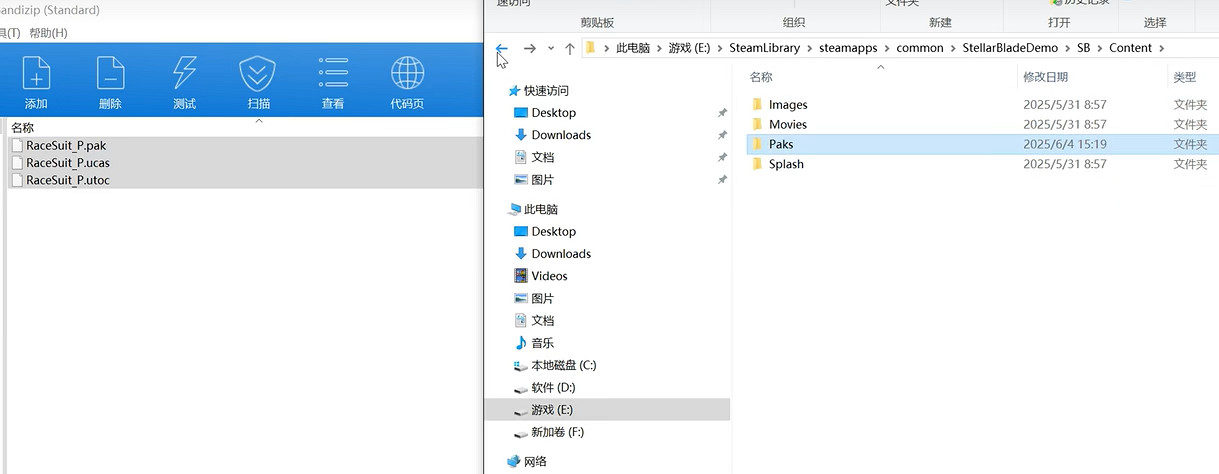The width and height of the screenshot is (1219, 474).
Task: Open recent locations dropdown arrow
Action: tap(550, 49)
